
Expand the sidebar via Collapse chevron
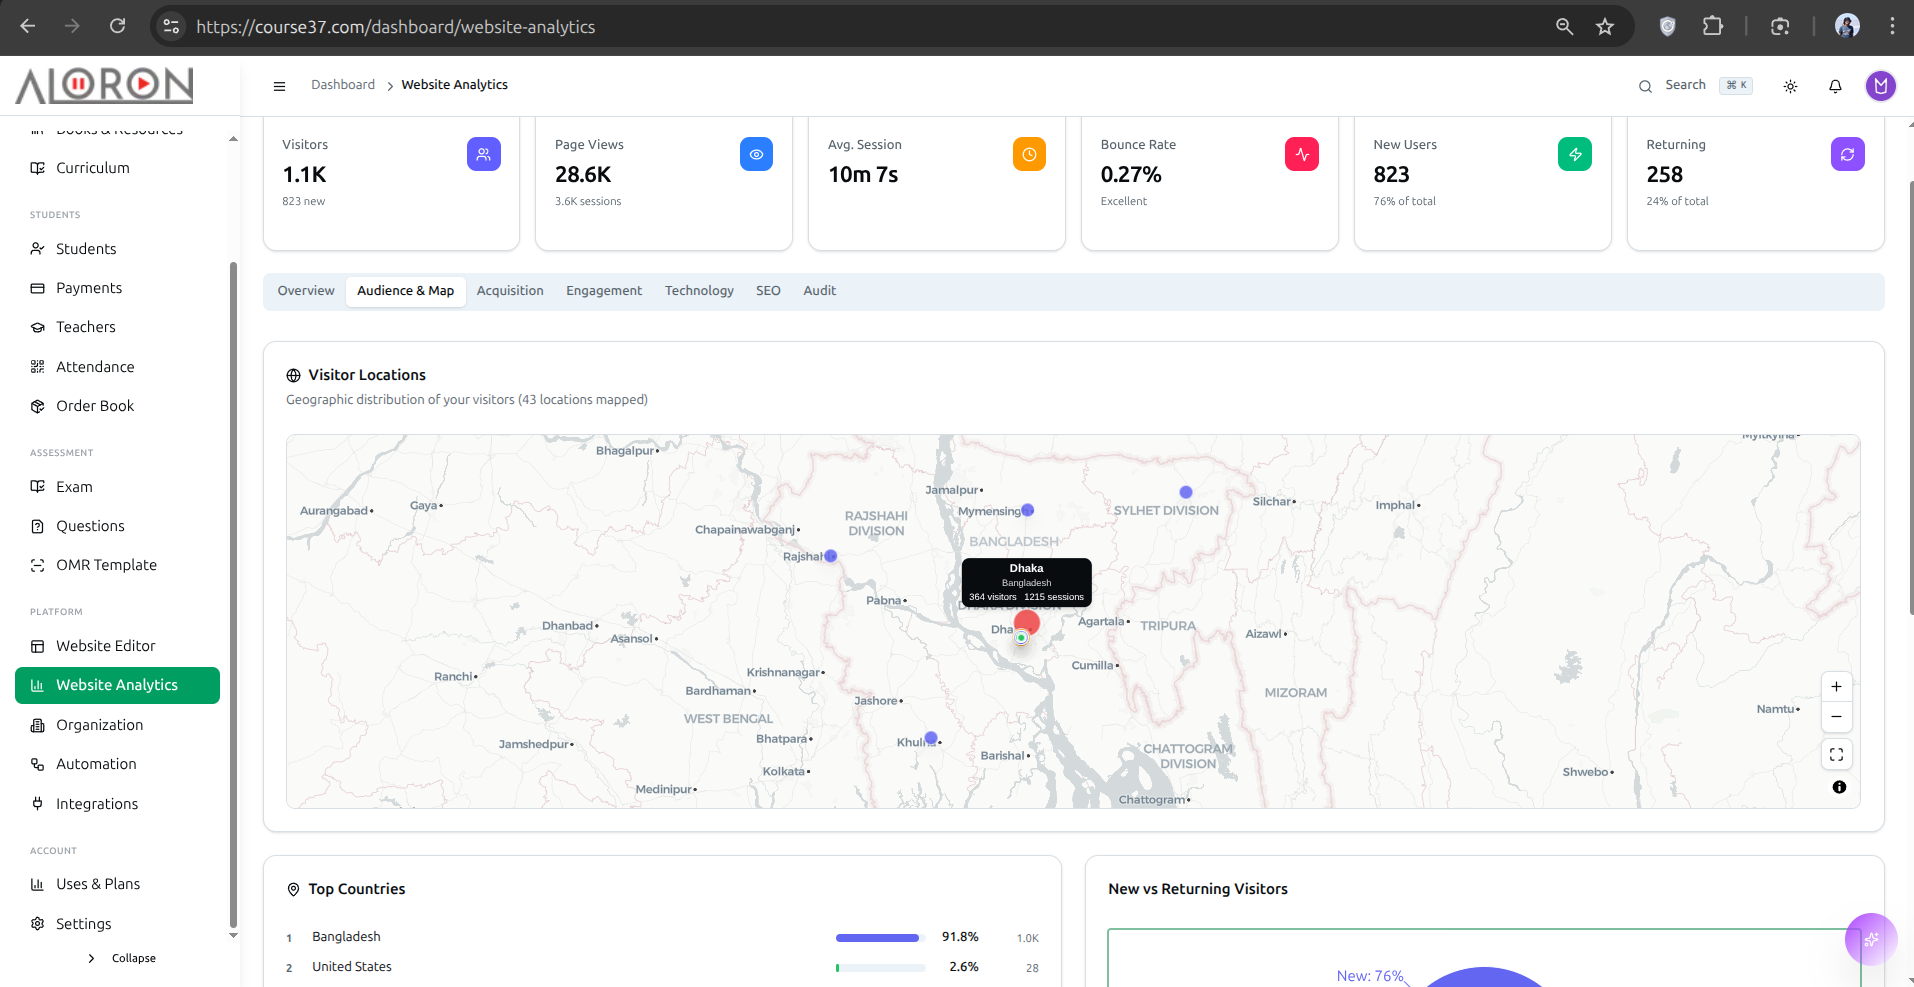click(x=92, y=958)
